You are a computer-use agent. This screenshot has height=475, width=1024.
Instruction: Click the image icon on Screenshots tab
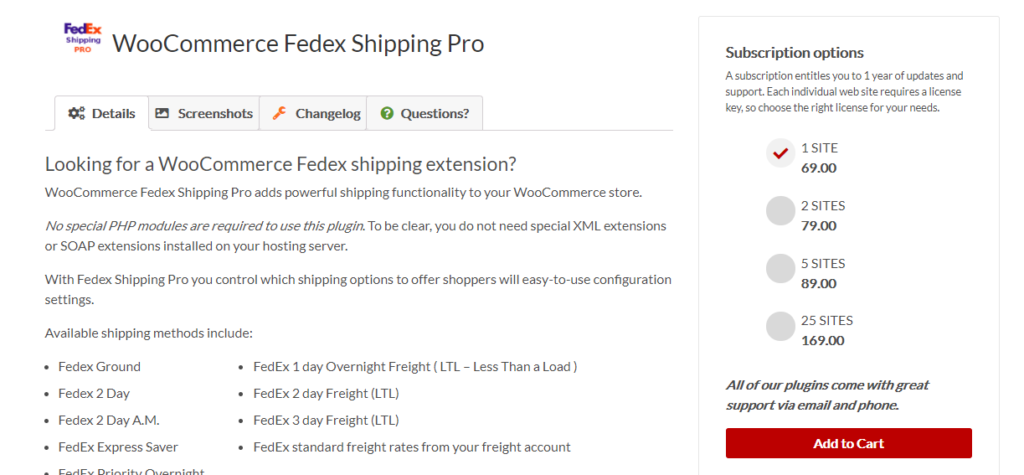click(162, 113)
